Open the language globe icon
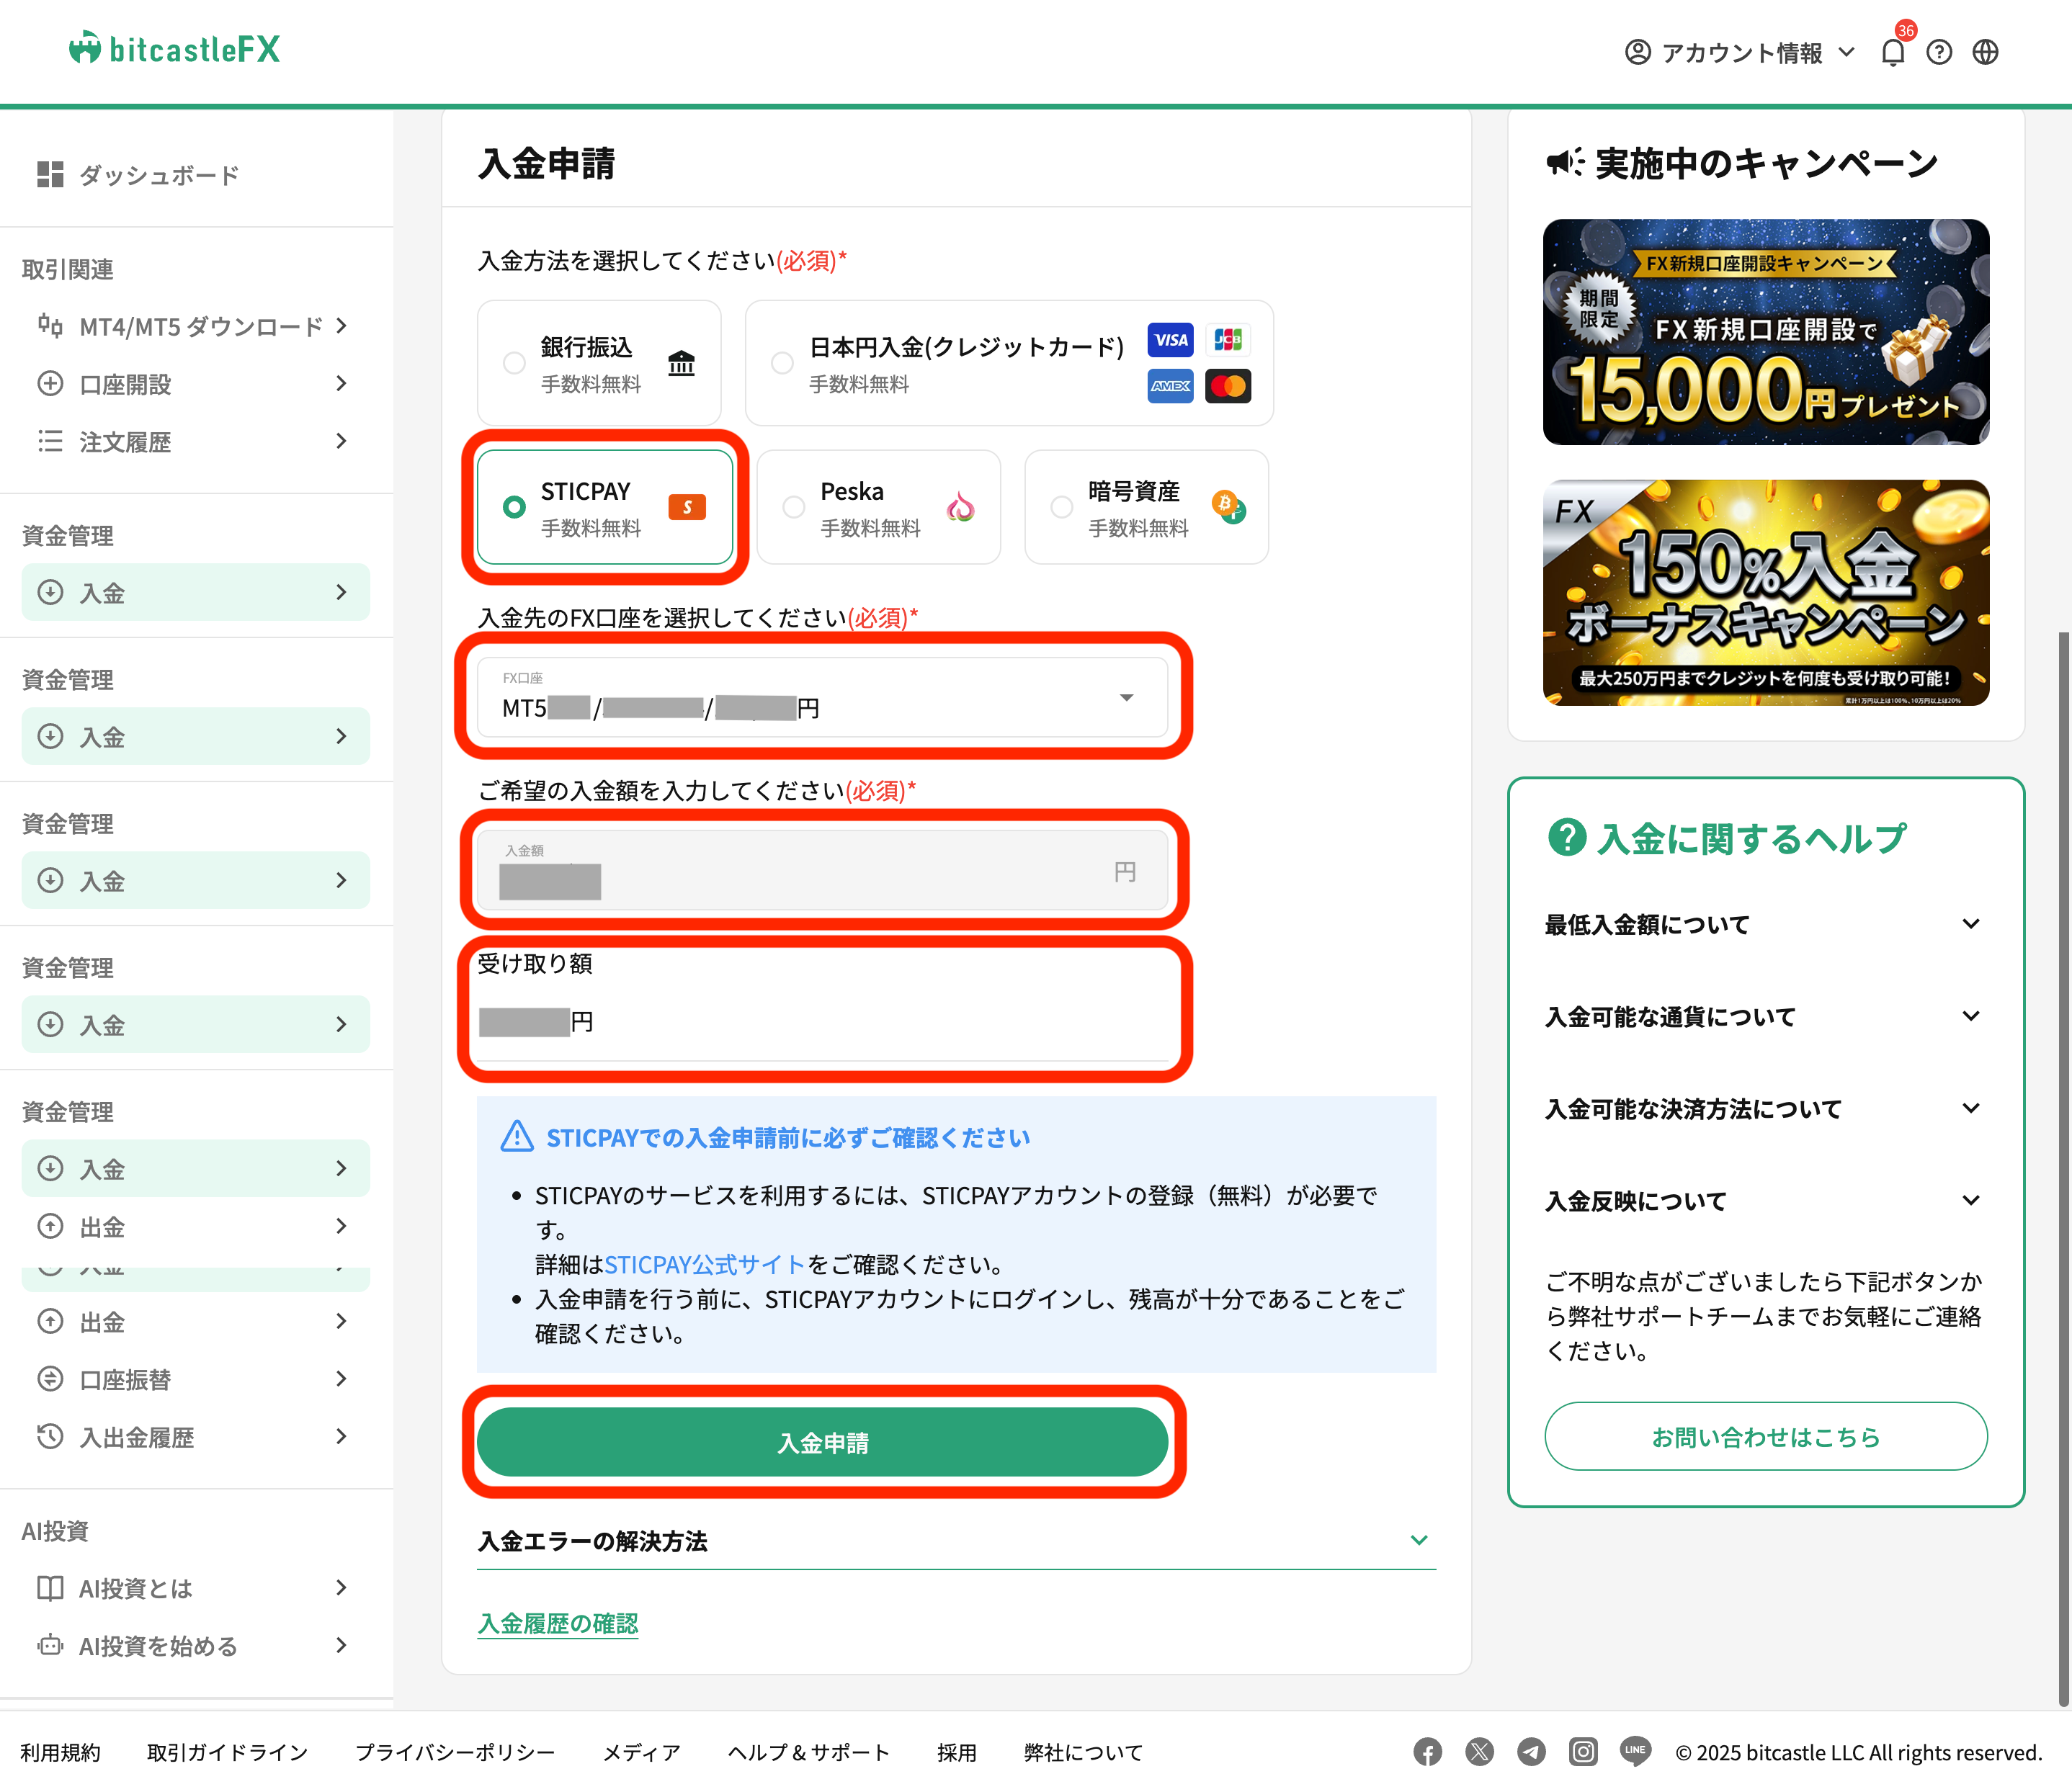Viewport: 2072px width, 1792px height. 1986,52
